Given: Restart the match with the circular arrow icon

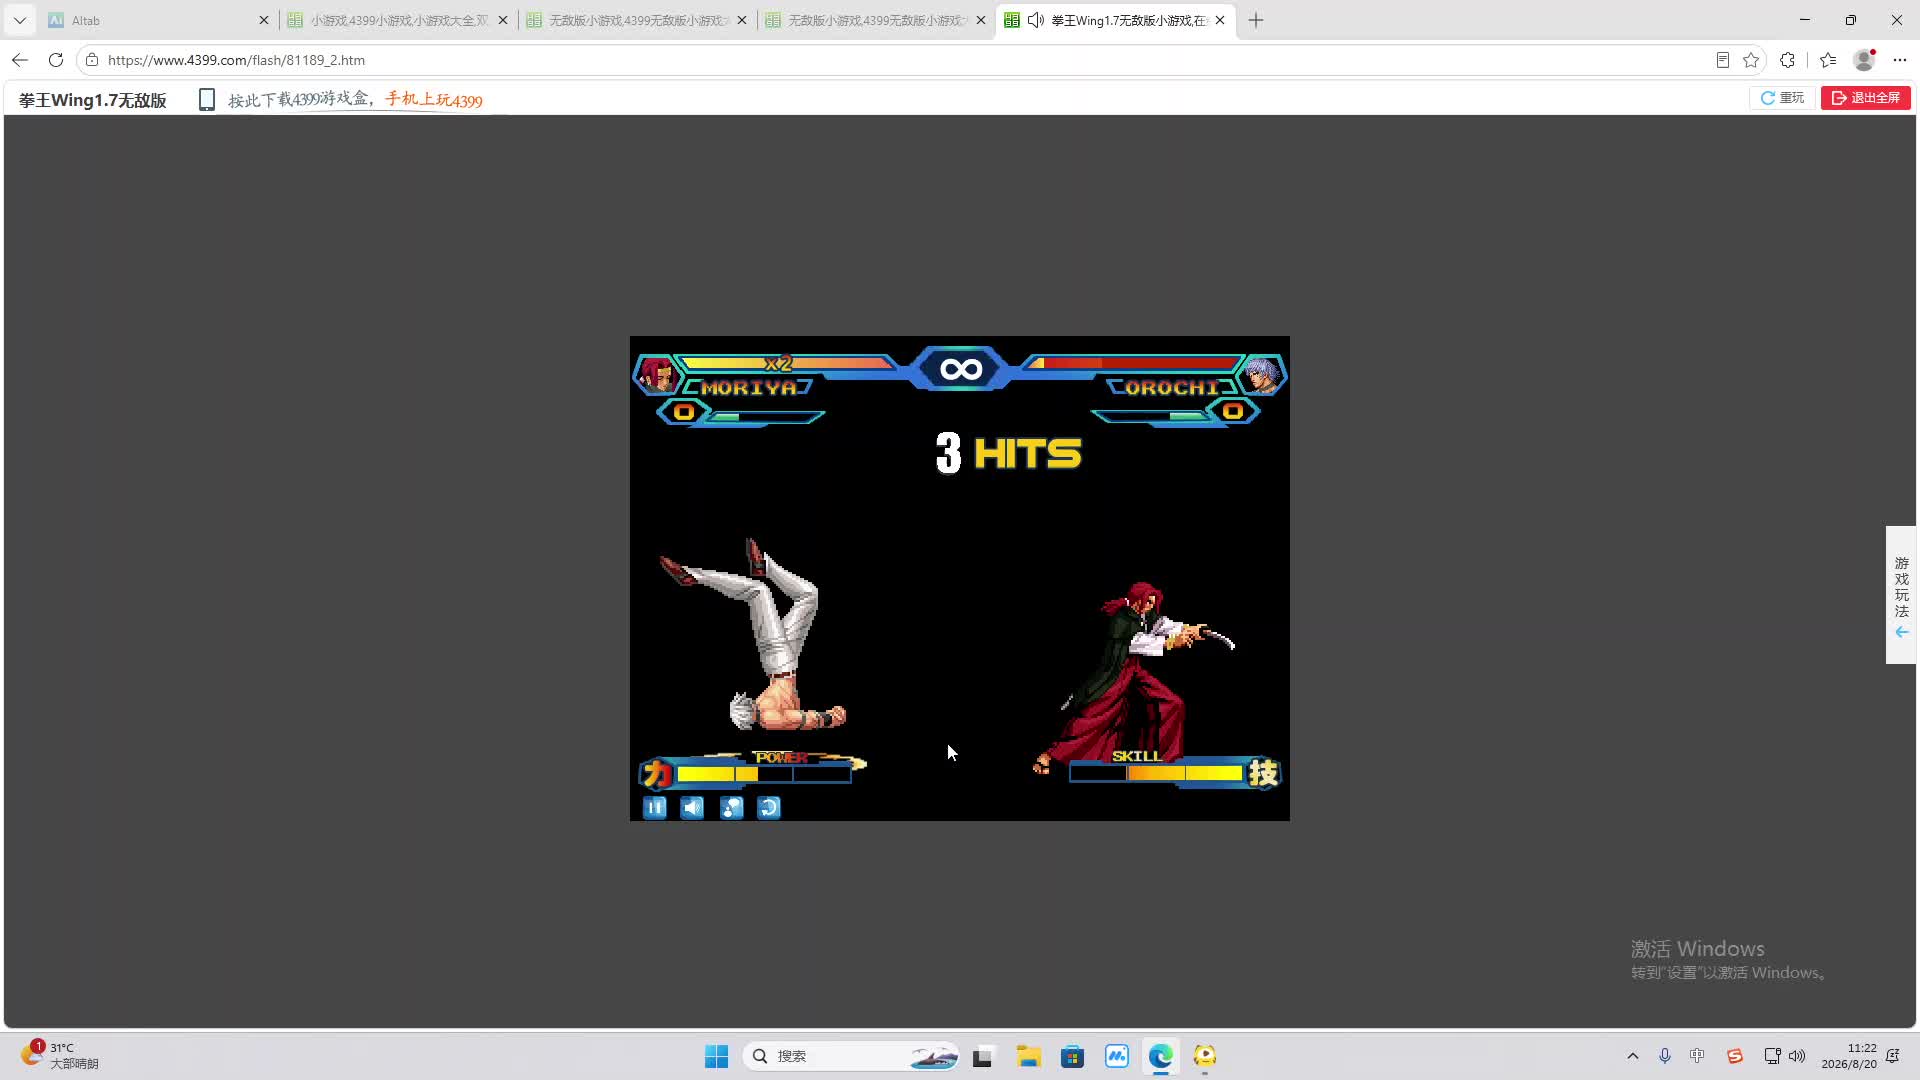Looking at the screenshot, I should pos(769,807).
